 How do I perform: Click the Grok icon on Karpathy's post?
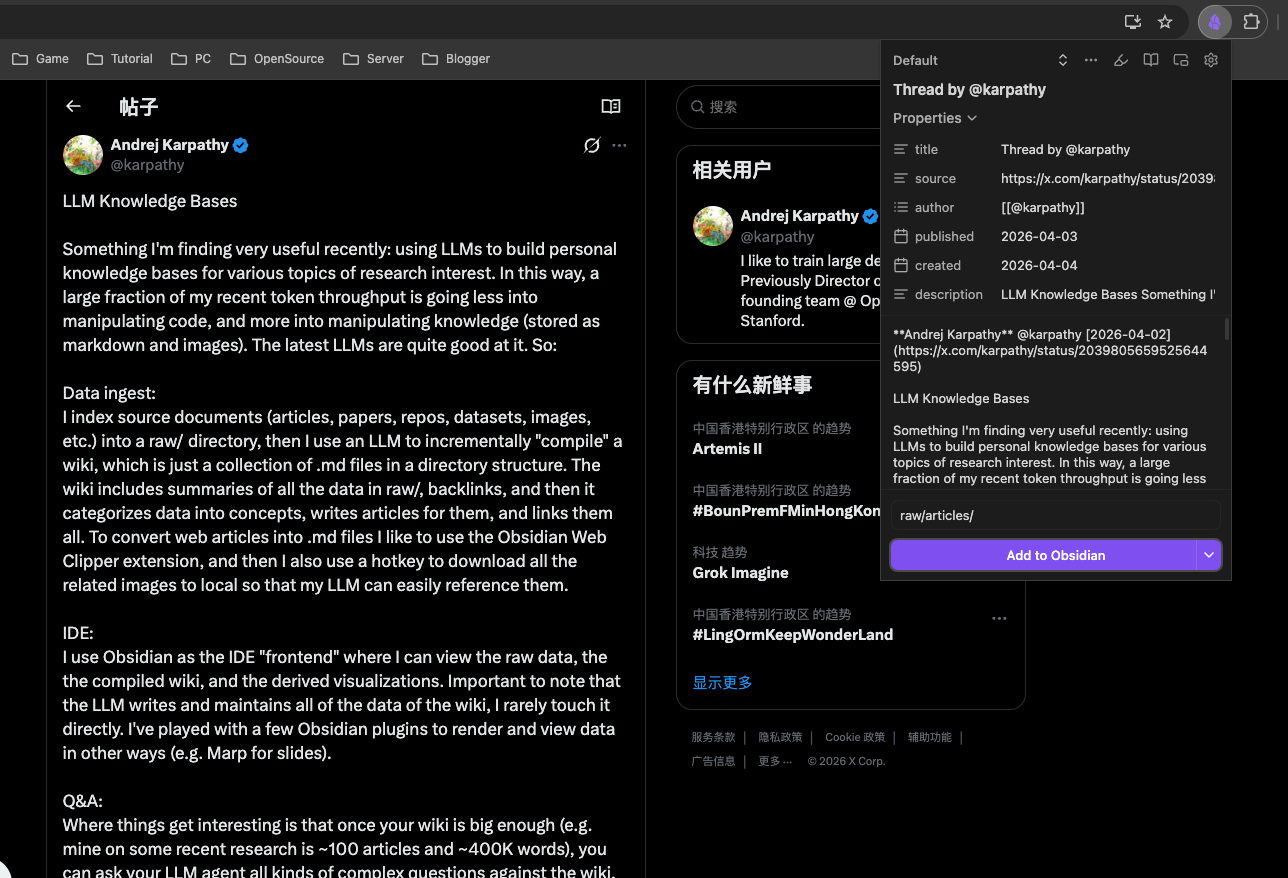592,146
